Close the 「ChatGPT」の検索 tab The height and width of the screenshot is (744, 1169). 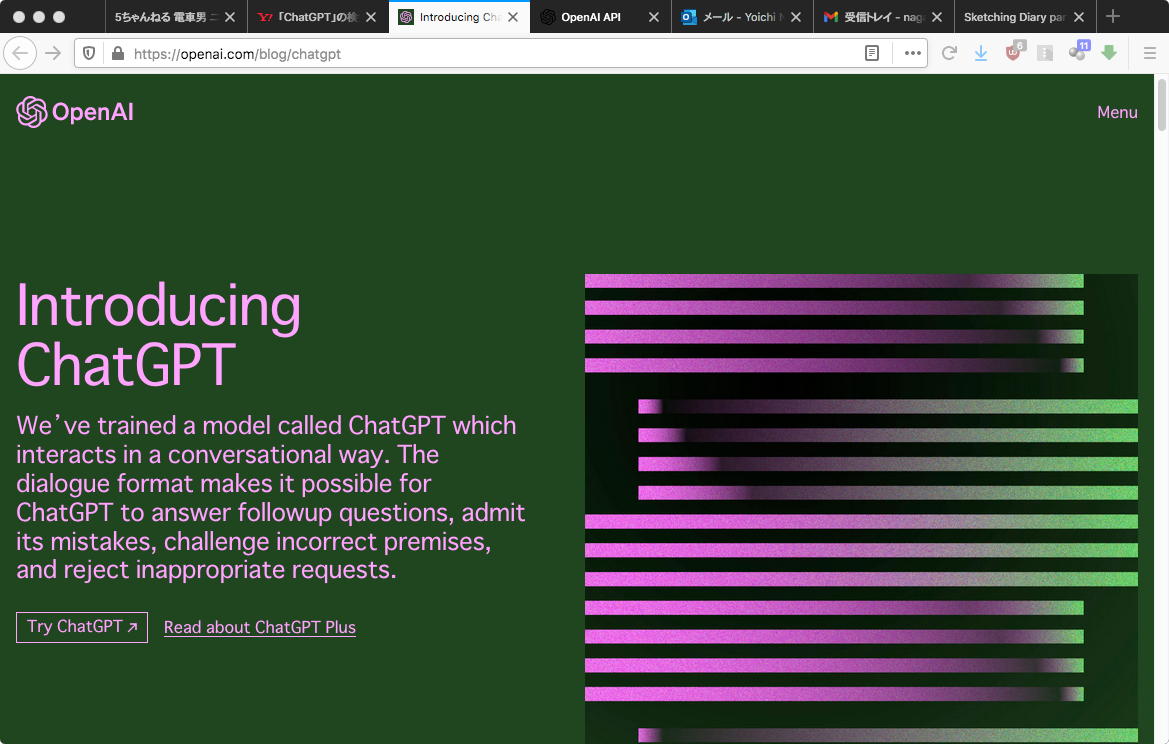[x=371, y=17]
